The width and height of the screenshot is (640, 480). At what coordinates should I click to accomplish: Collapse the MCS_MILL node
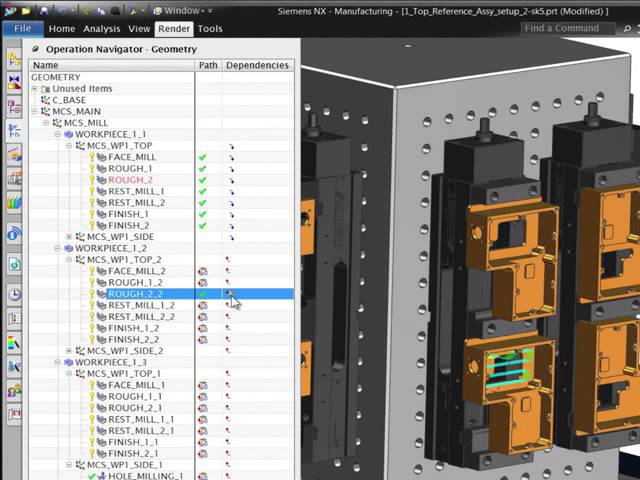[46, 123]
